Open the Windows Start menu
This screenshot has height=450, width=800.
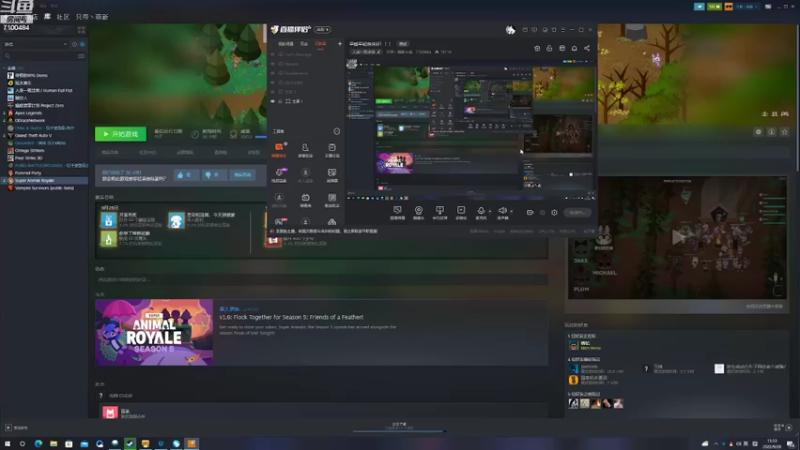pyautogui.click(x=7, y=444)
